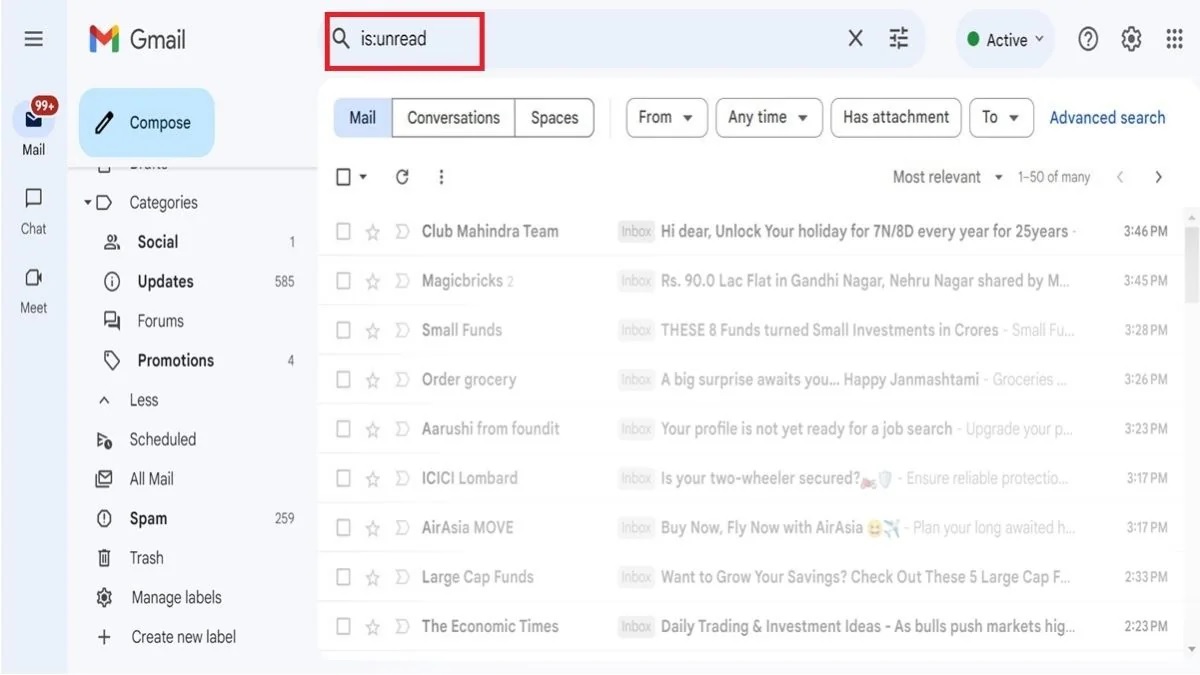
Task: Open the main menu hamburger icon
Action: (34, 39)
